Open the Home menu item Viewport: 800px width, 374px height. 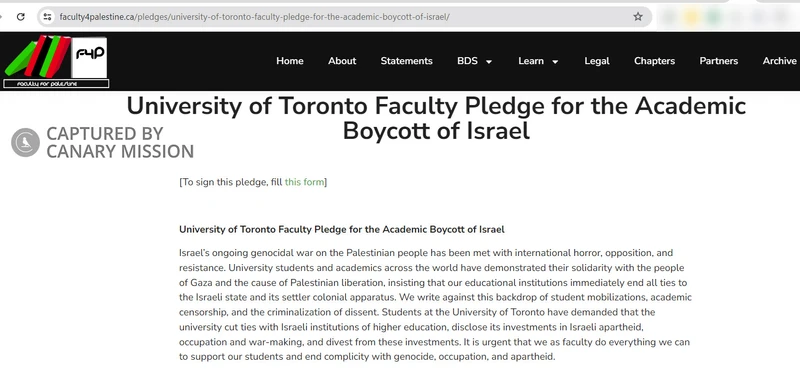point(290,61)
